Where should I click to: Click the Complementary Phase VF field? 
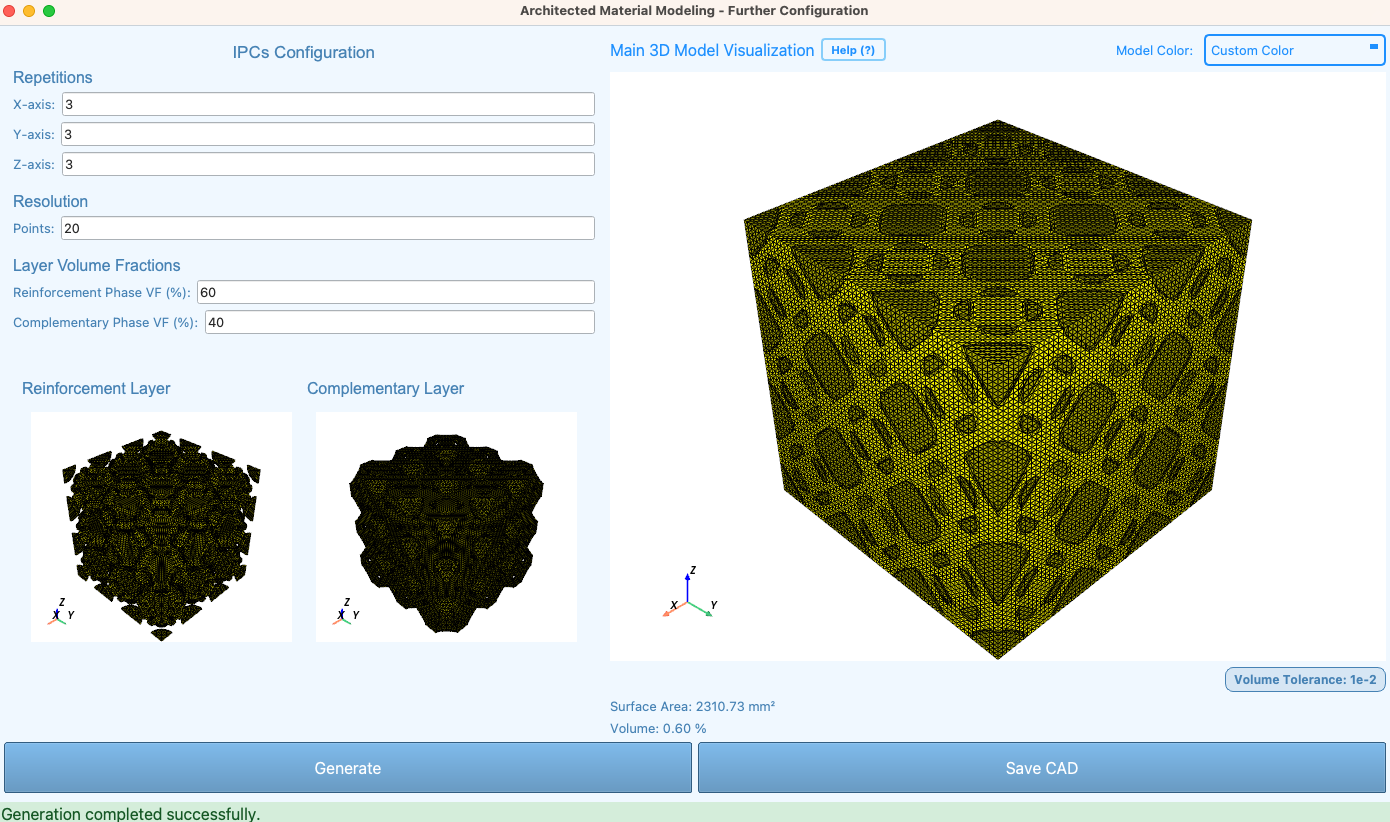[x=400, y=322]
